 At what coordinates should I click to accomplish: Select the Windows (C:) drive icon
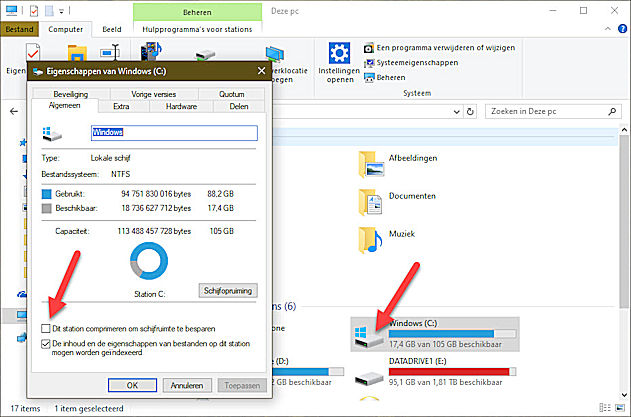369,335
